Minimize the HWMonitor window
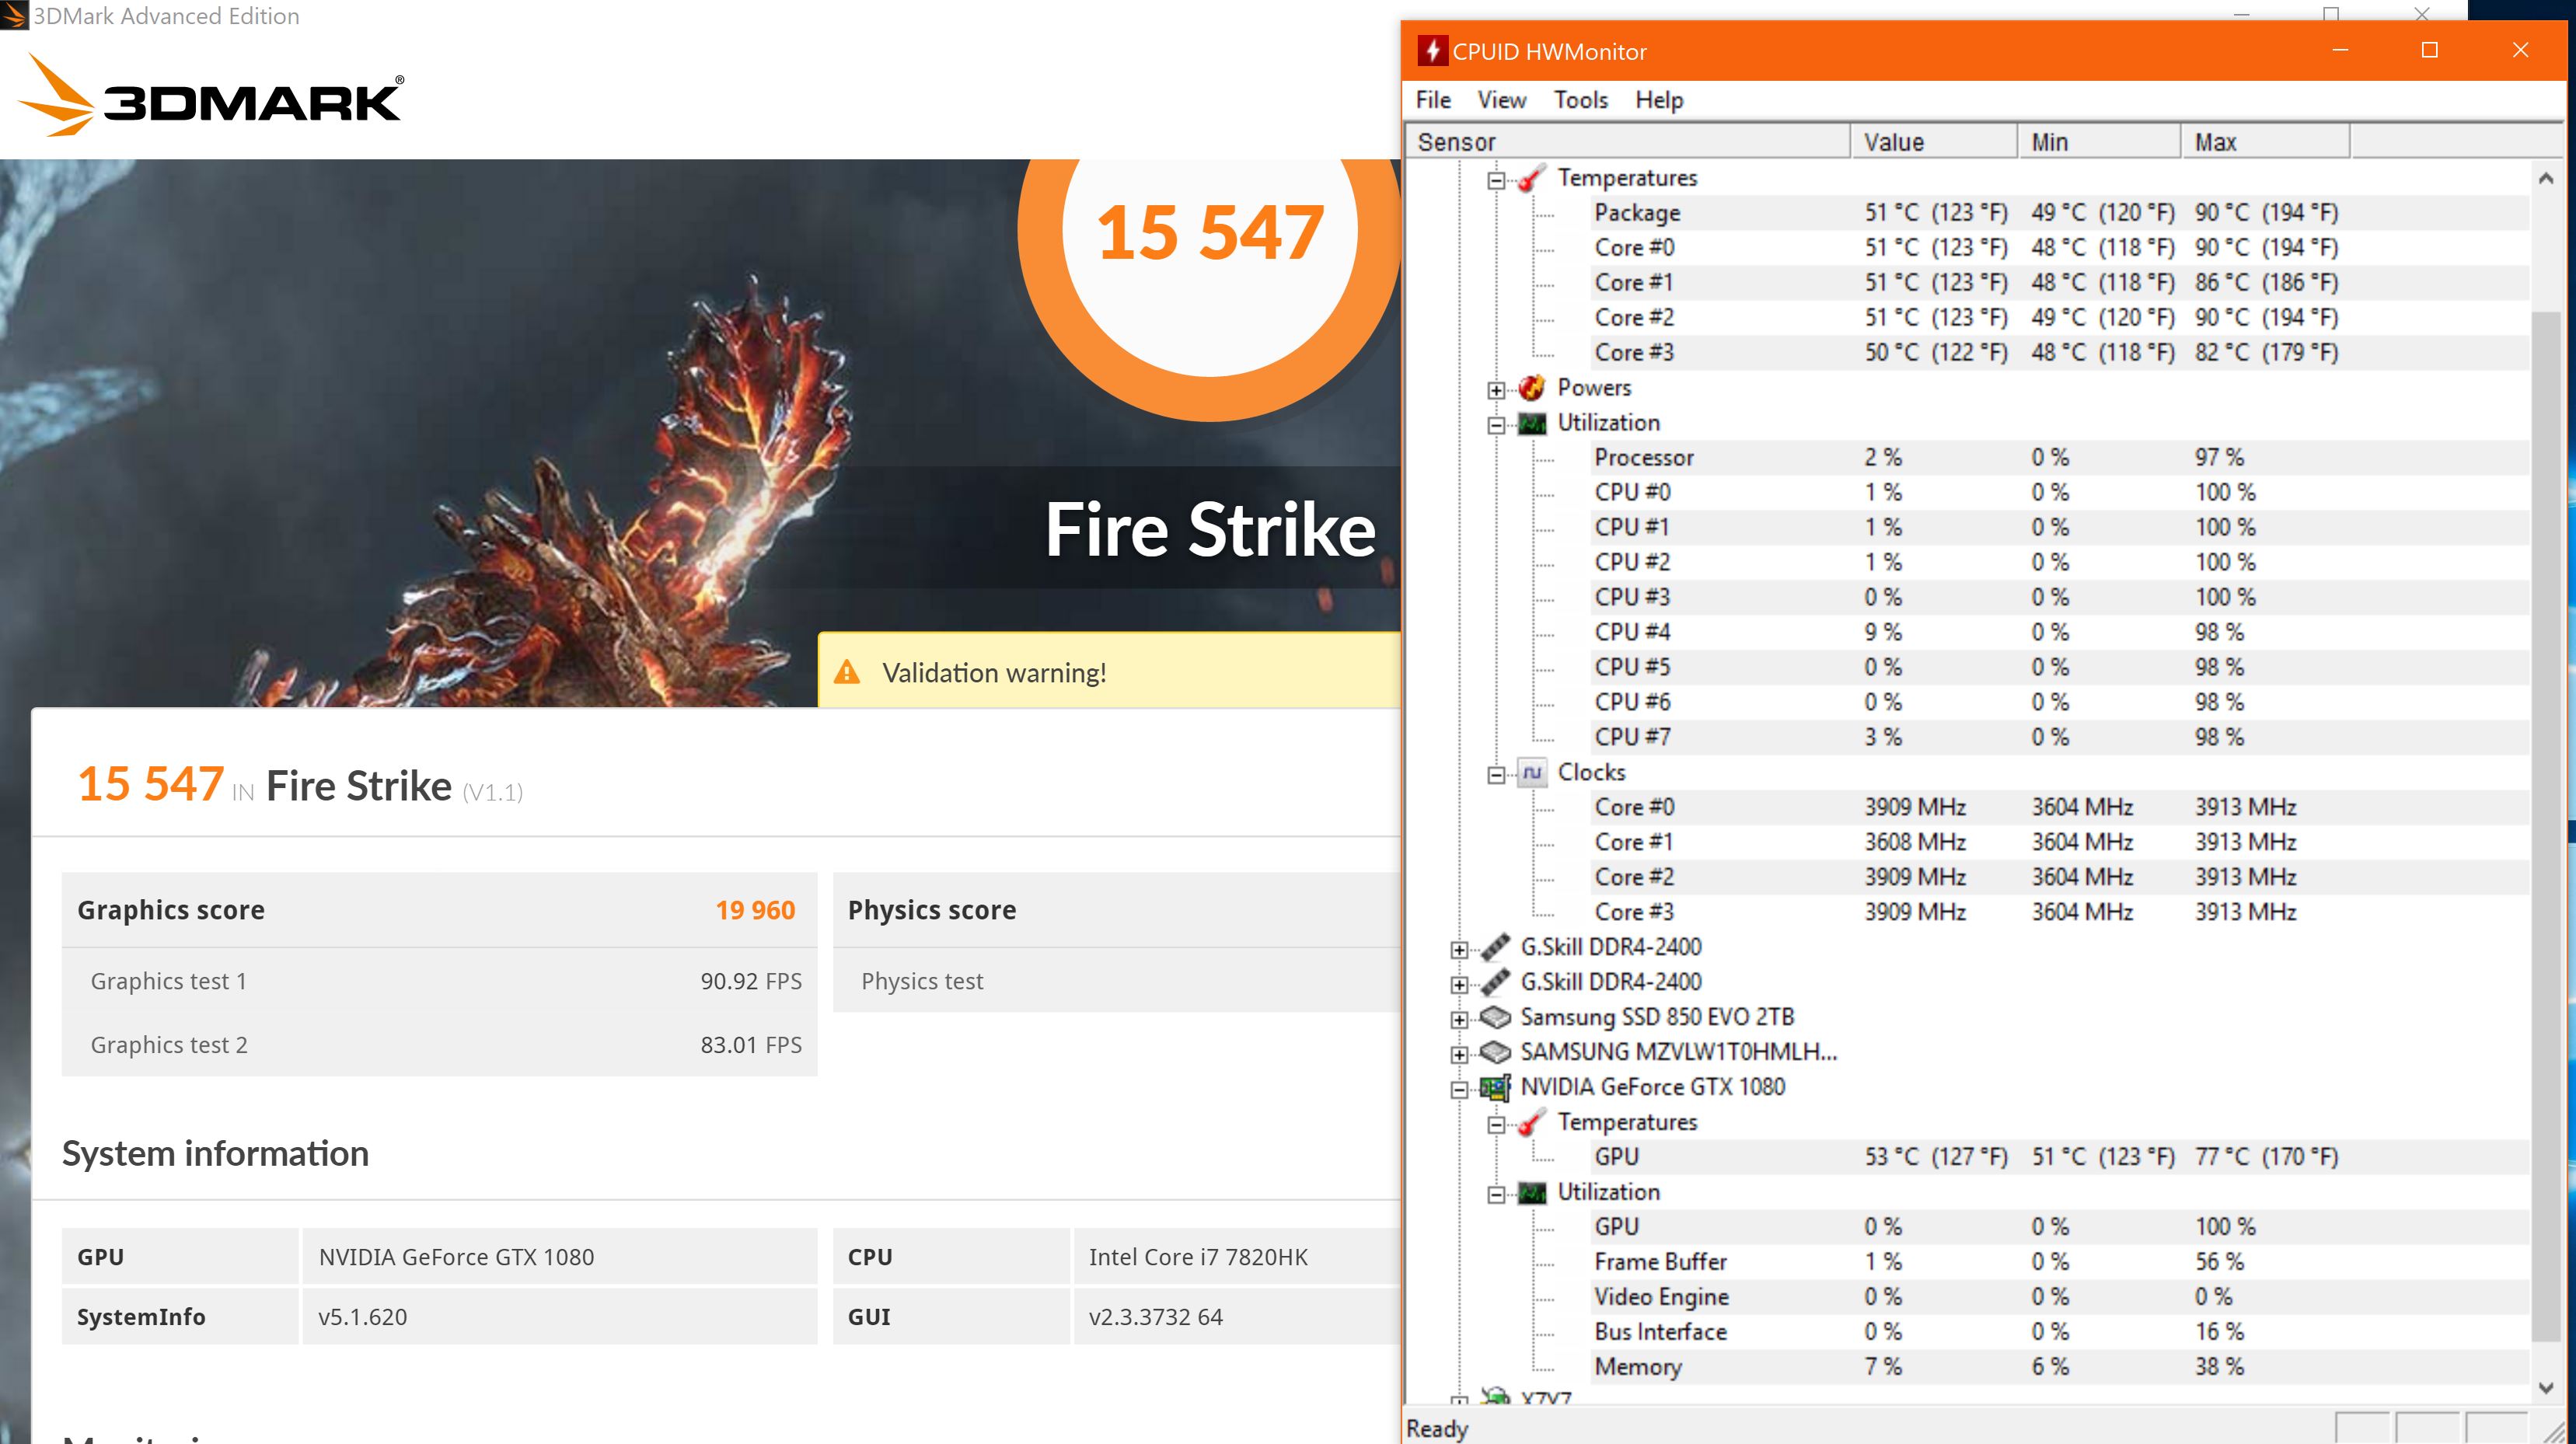Viewport: 2576px width, 1444px height. [2340, 50]
